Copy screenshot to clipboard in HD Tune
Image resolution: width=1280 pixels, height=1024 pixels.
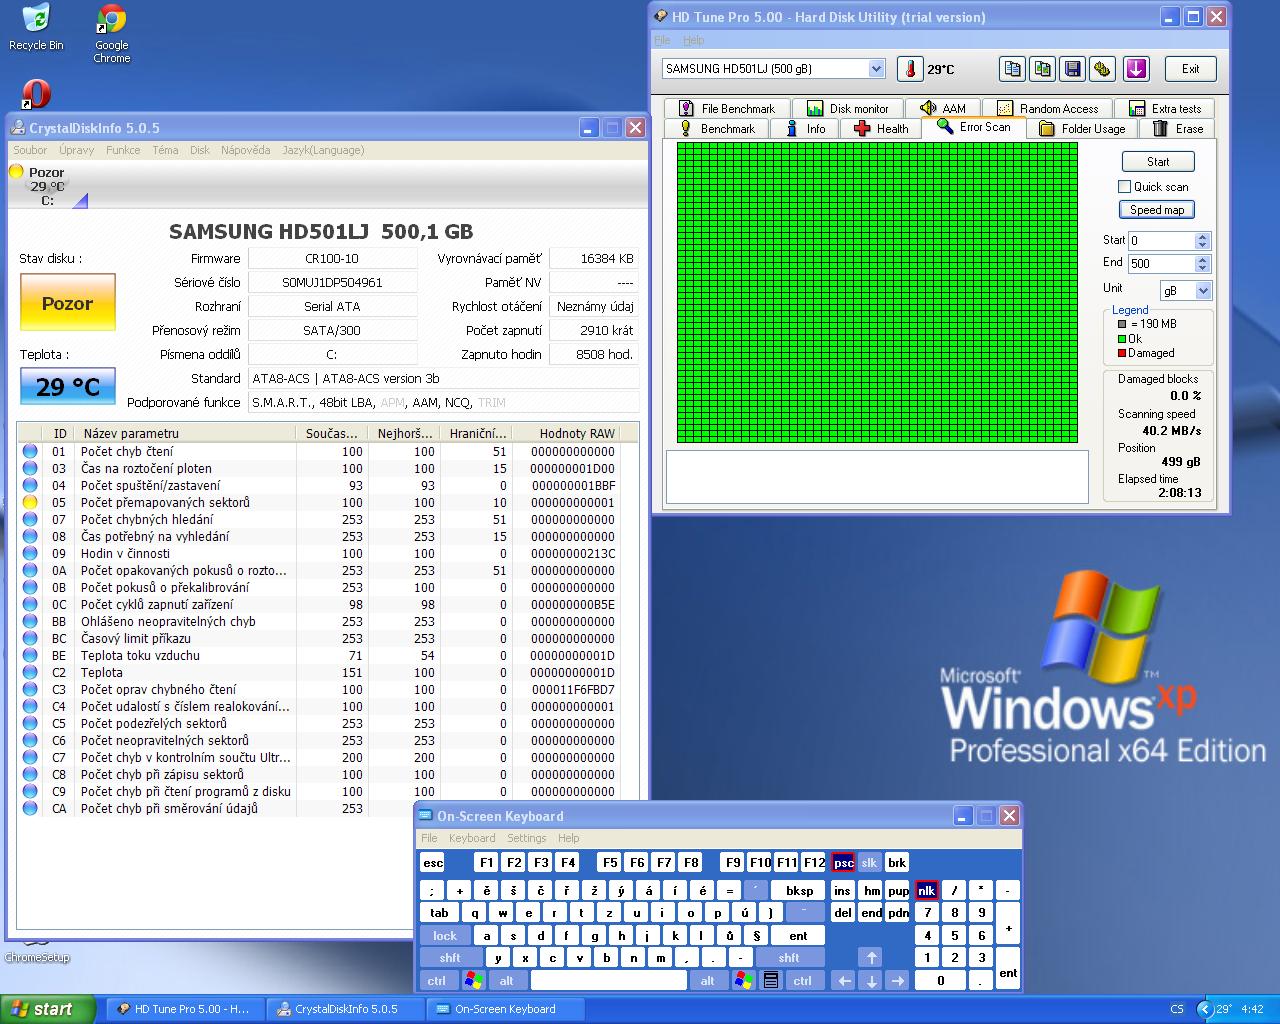click(1042, 69)
